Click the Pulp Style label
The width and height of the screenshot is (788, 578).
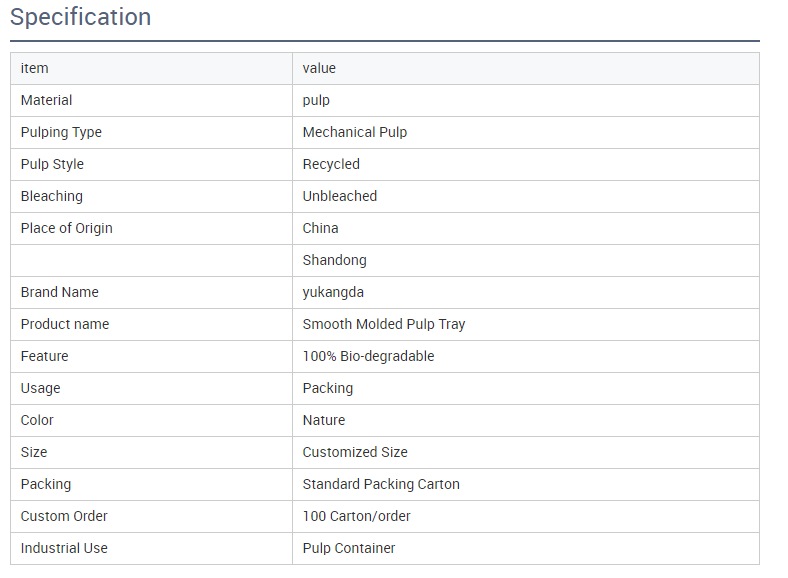click(52, 164)
